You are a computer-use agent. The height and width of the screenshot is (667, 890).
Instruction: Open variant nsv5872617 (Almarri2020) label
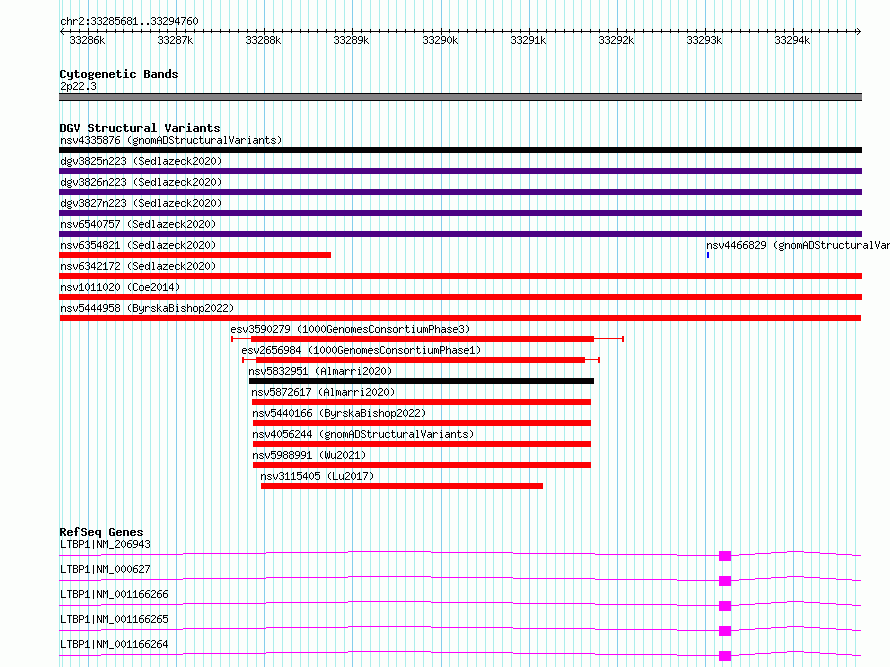pos(323,392)
